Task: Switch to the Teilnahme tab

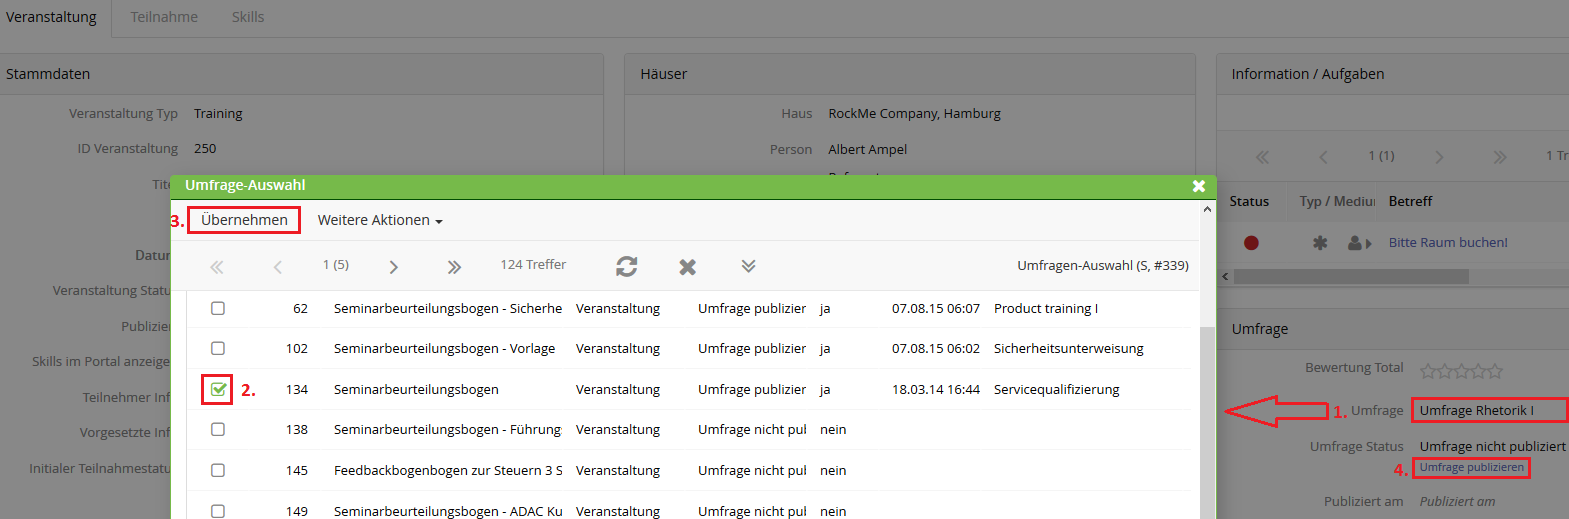Action: tap(164, 17)
